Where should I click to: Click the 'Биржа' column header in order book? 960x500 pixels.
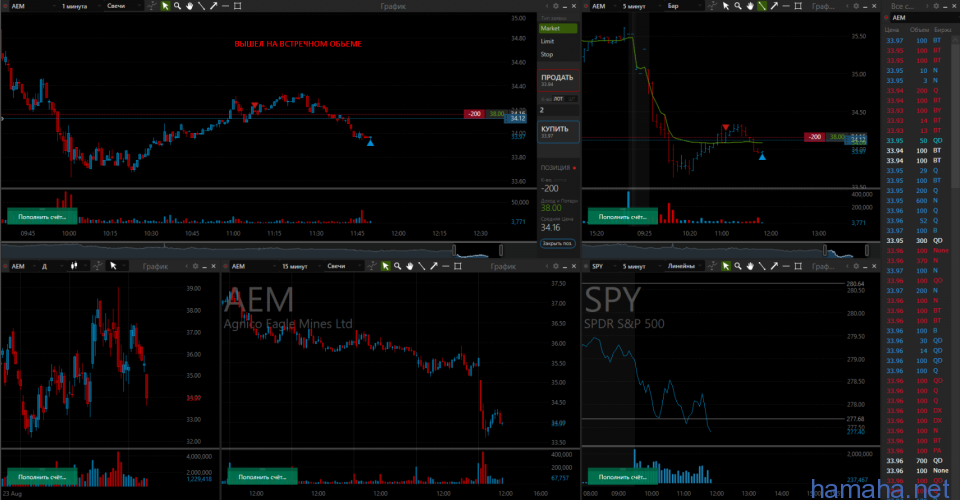point(942,29)
